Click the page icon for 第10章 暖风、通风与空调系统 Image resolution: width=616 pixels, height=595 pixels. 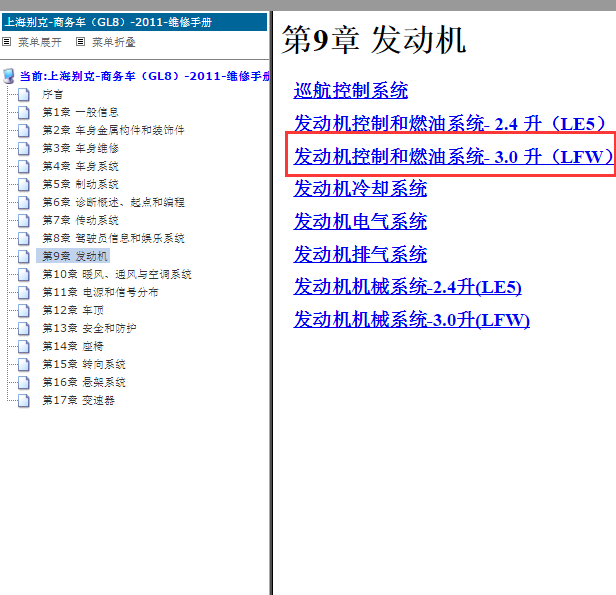click(24, 275)
